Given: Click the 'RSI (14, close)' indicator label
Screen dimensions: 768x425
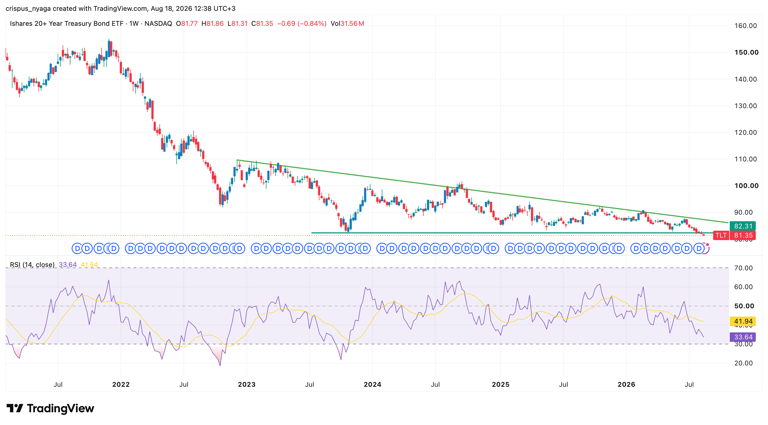Looking at the screenshot, I should pos(32,264).
